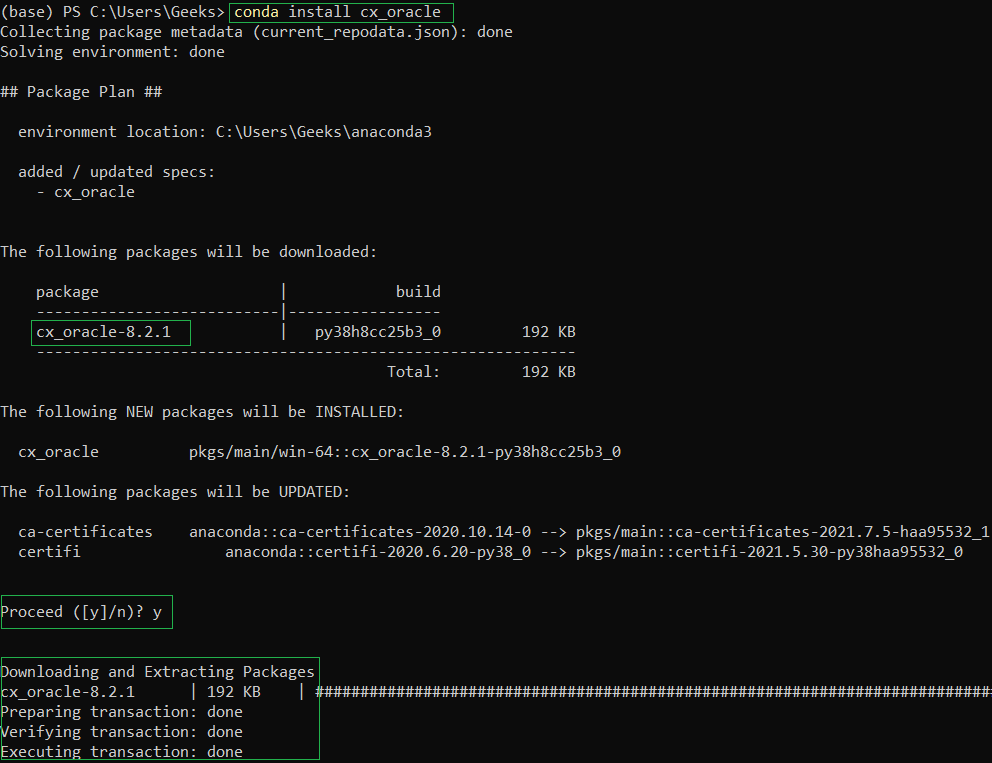The height and width of the screenshot is (763, 992).
Task: Click the '192 KB' size in the package row
Action: pos(549,332)
